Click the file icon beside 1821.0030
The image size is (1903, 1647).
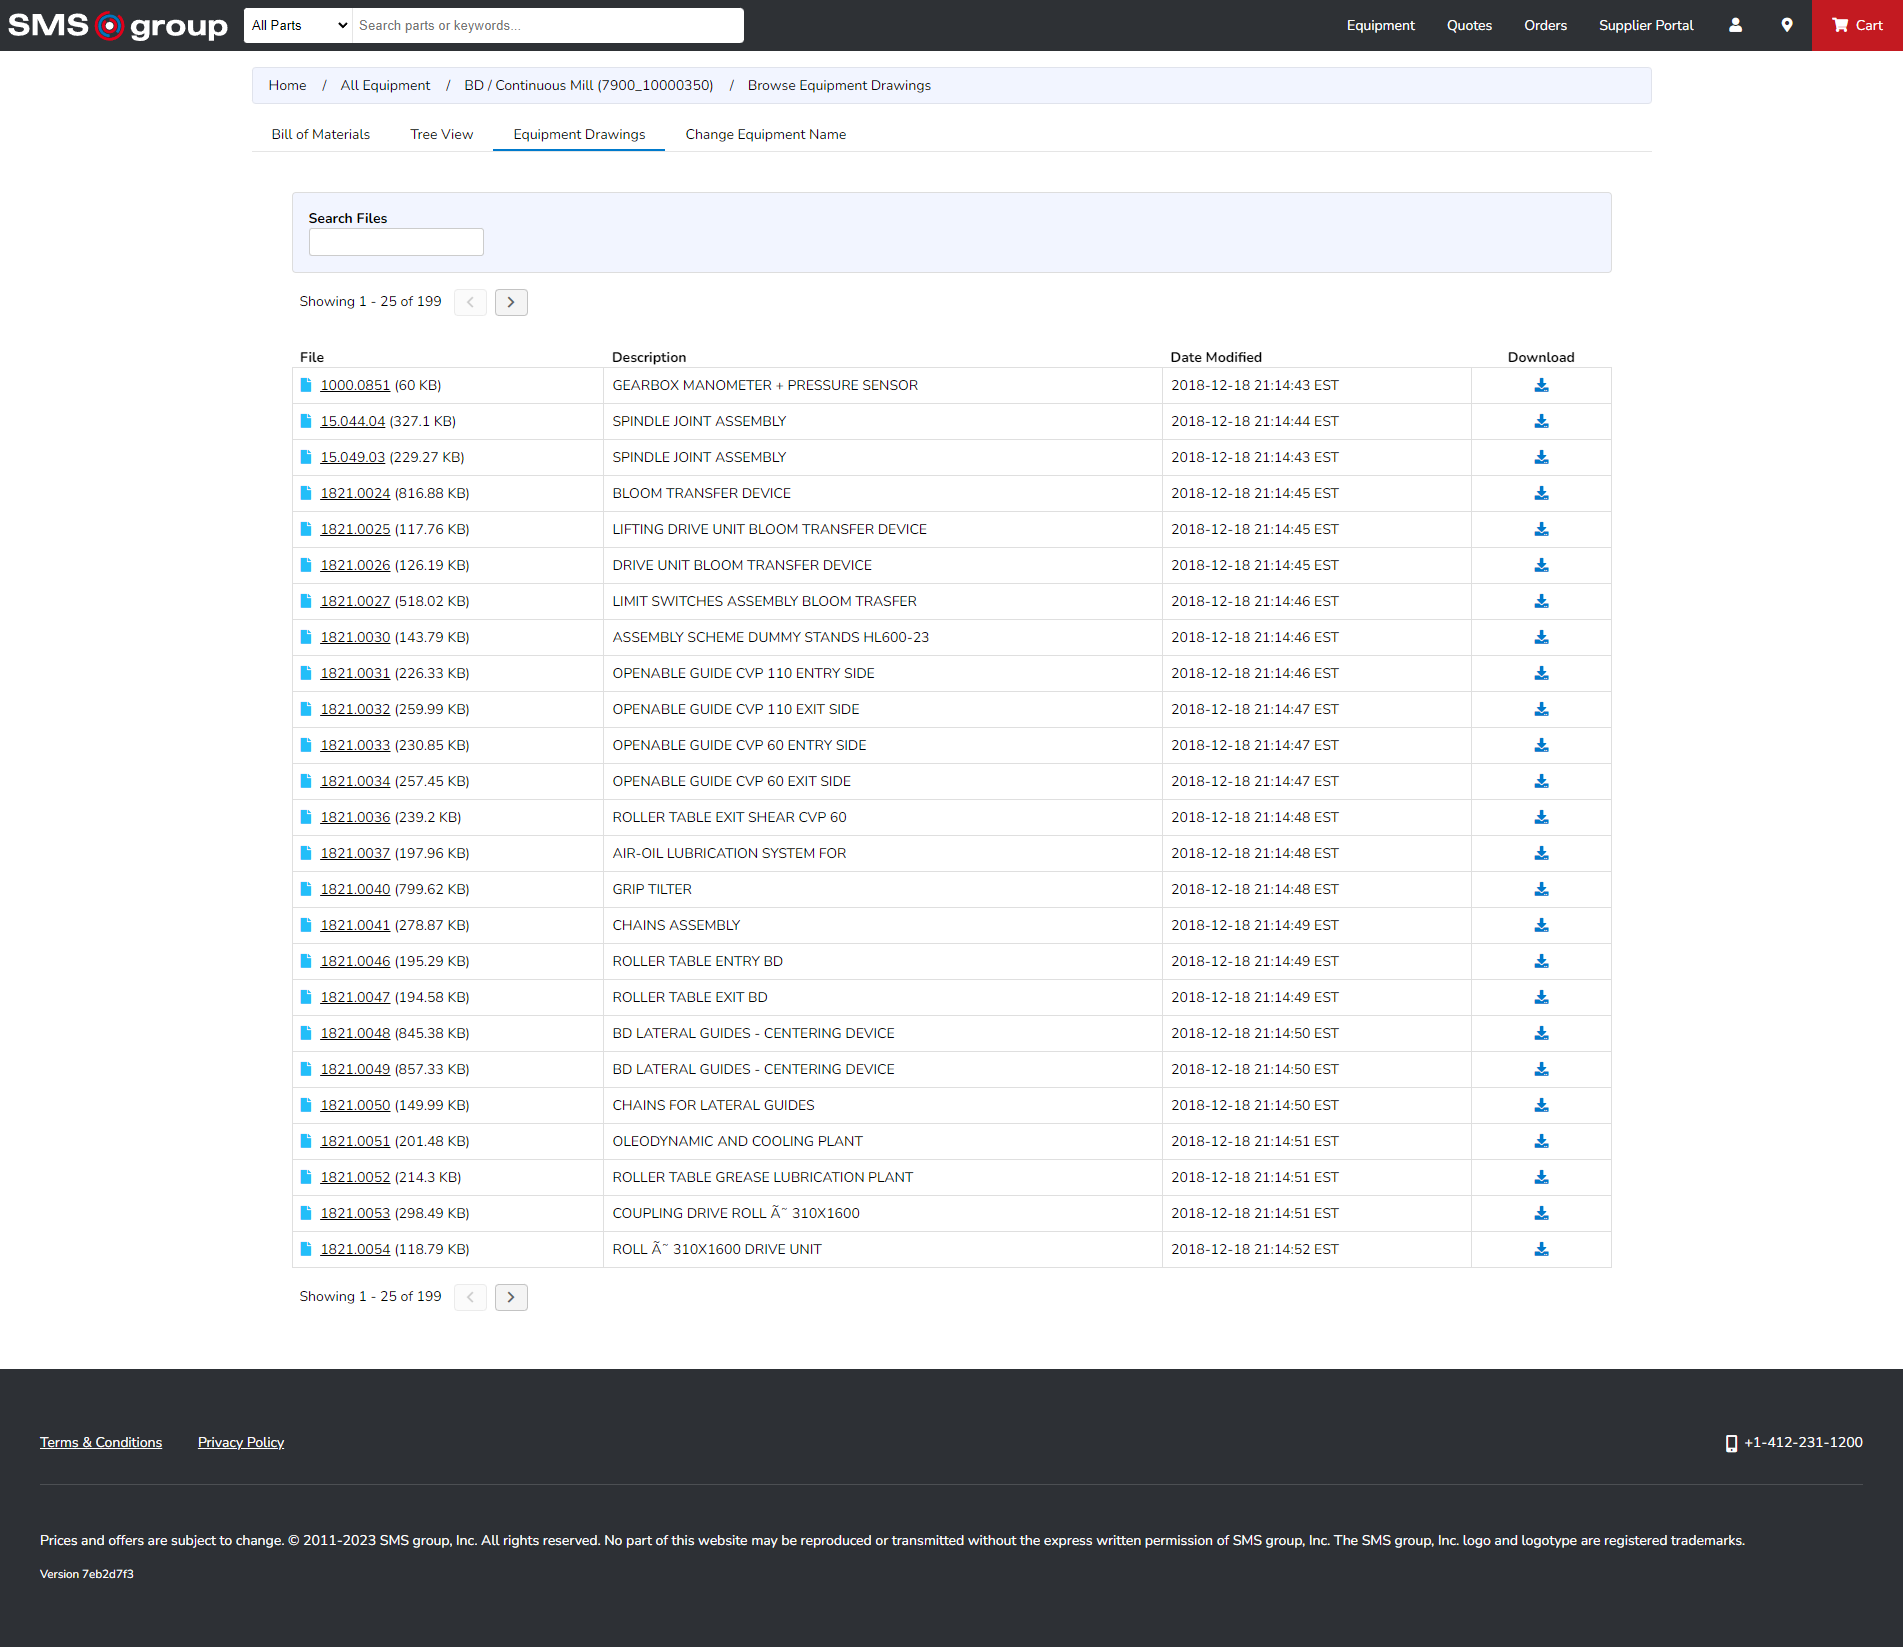(x=306, y=638)
